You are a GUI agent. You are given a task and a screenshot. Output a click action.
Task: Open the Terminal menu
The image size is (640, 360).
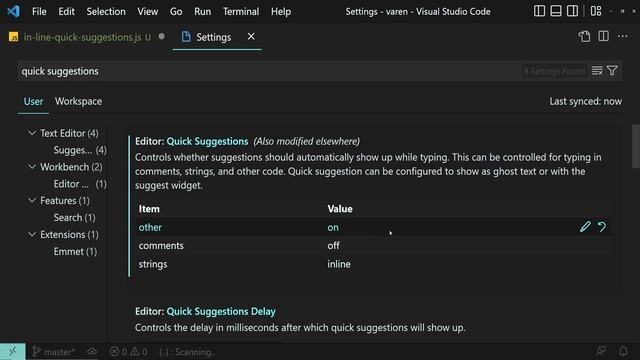[241, 11]
